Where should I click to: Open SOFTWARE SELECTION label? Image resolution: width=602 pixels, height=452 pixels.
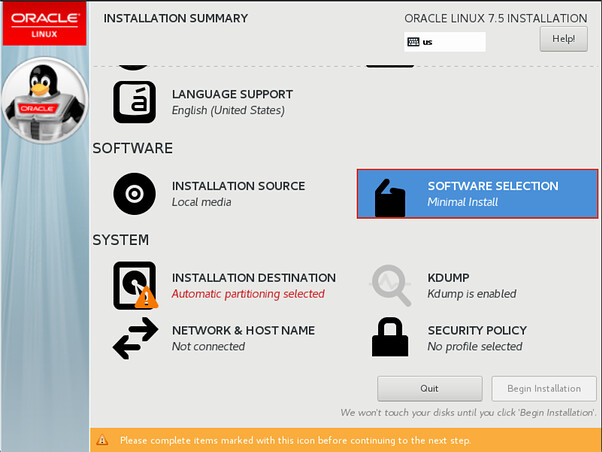pyautogui.click(x=493, y=186)
